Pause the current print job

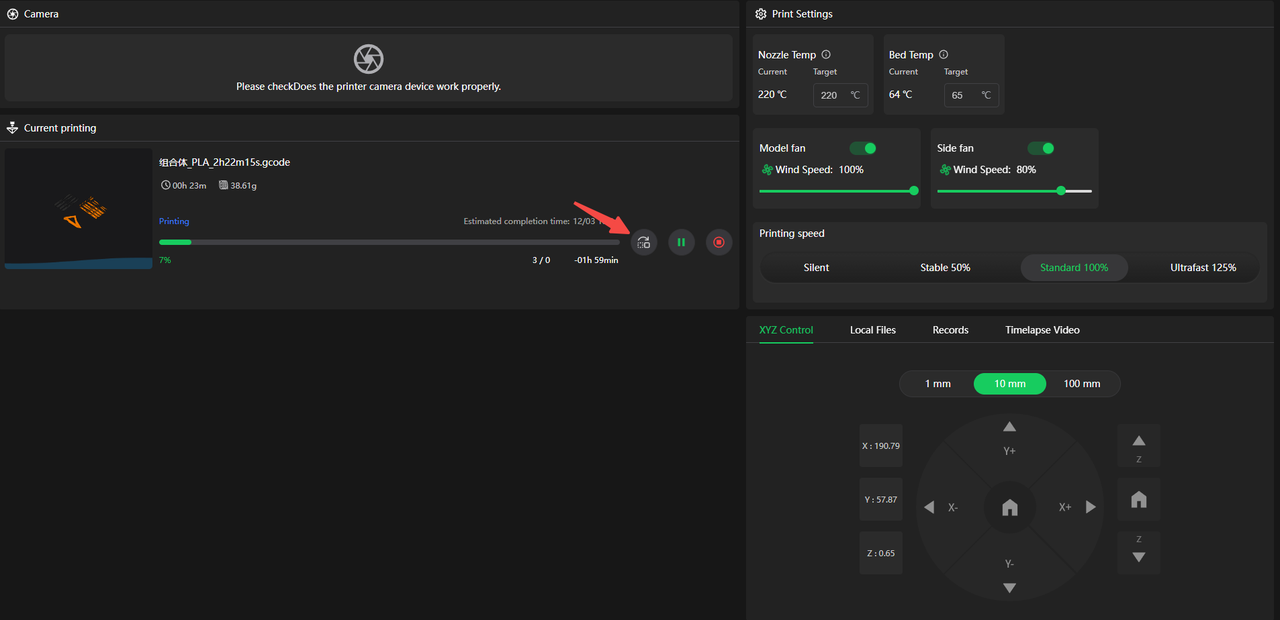click(681, 242)
